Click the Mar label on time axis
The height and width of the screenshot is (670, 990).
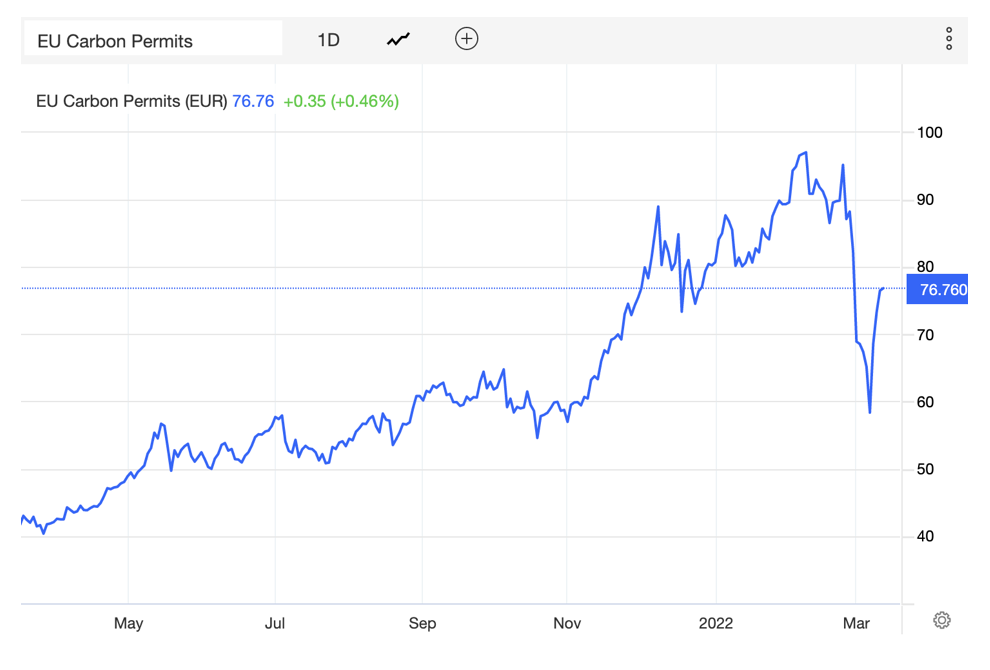[x=857, y=623]
